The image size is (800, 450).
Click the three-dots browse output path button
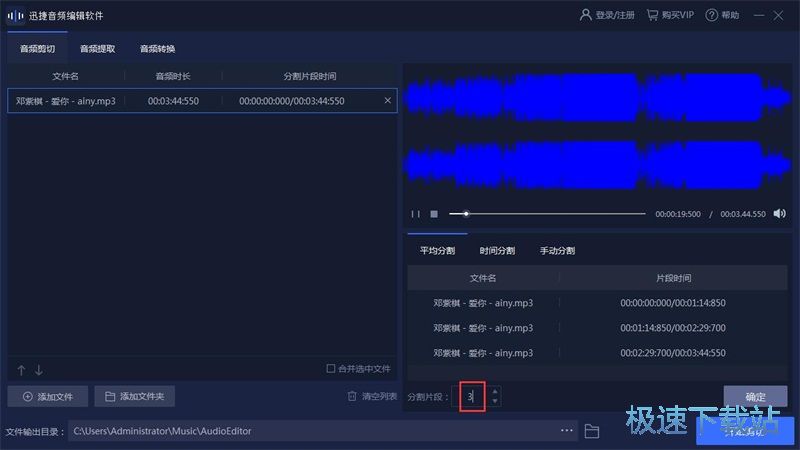[567, 431]
